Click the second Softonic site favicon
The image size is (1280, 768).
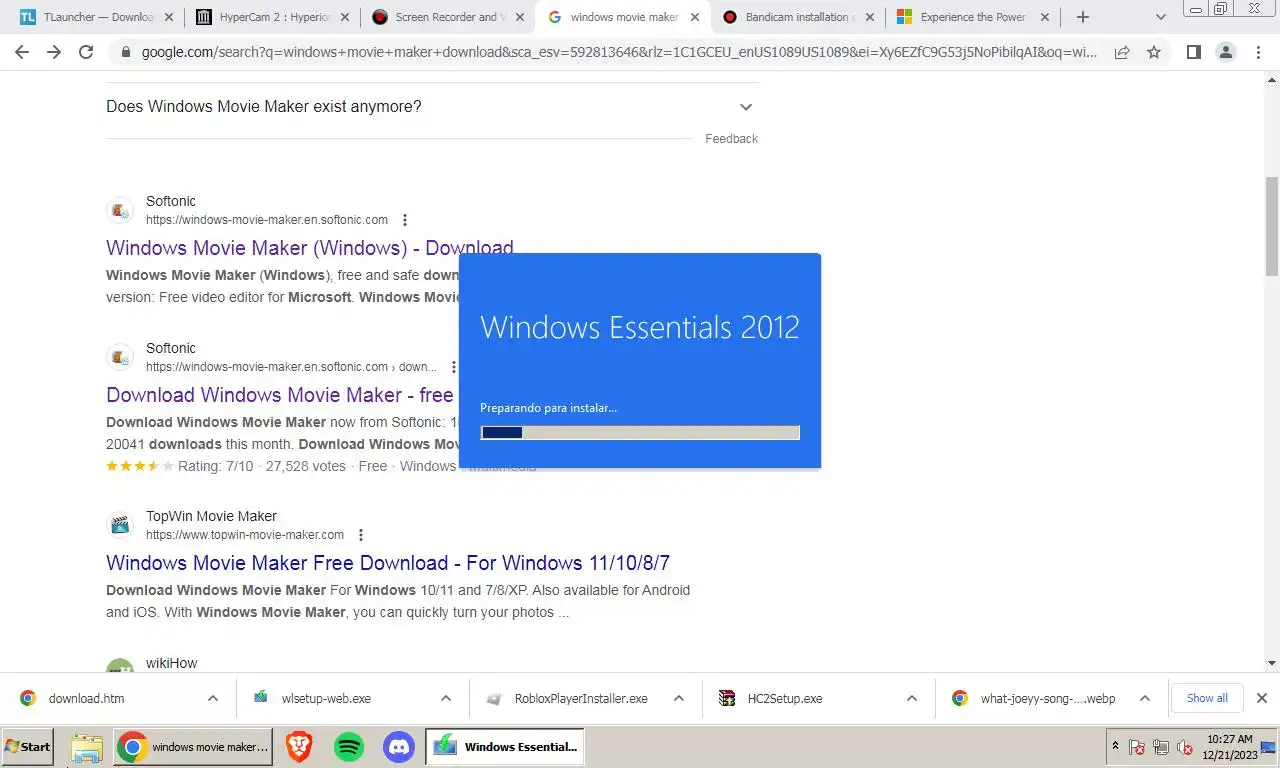tap(120, 357)
